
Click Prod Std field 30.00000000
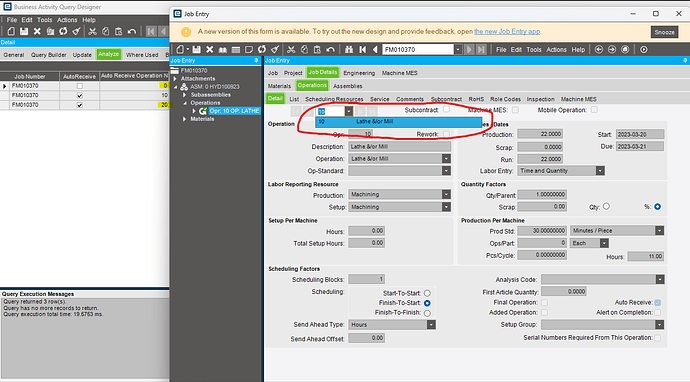tap(542, 231)
